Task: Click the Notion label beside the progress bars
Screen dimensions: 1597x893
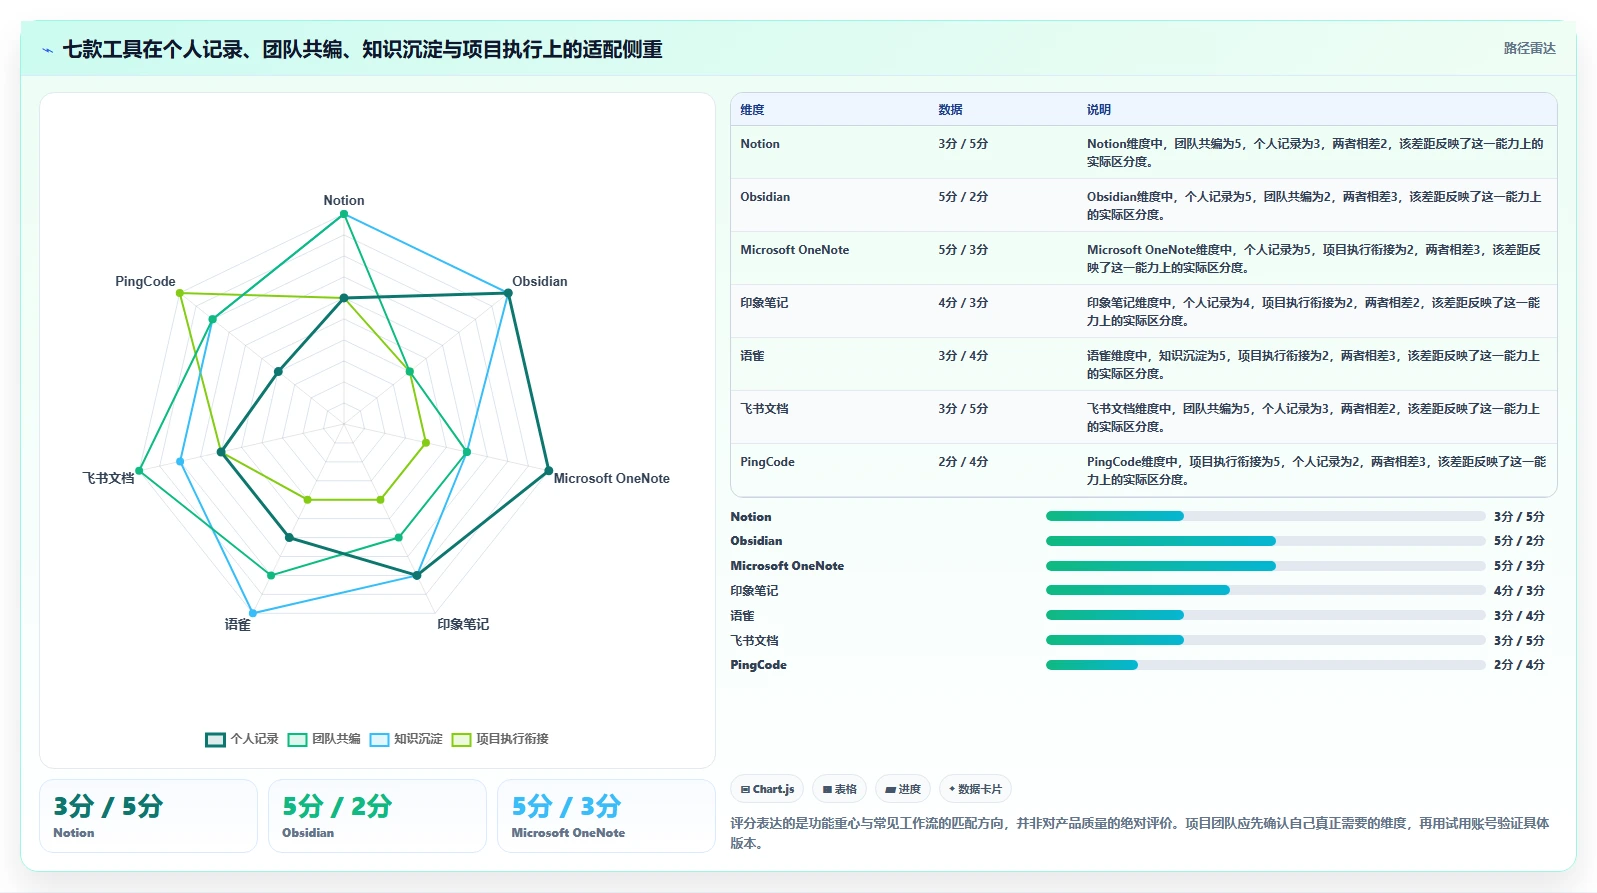Action: pos(751,517)
